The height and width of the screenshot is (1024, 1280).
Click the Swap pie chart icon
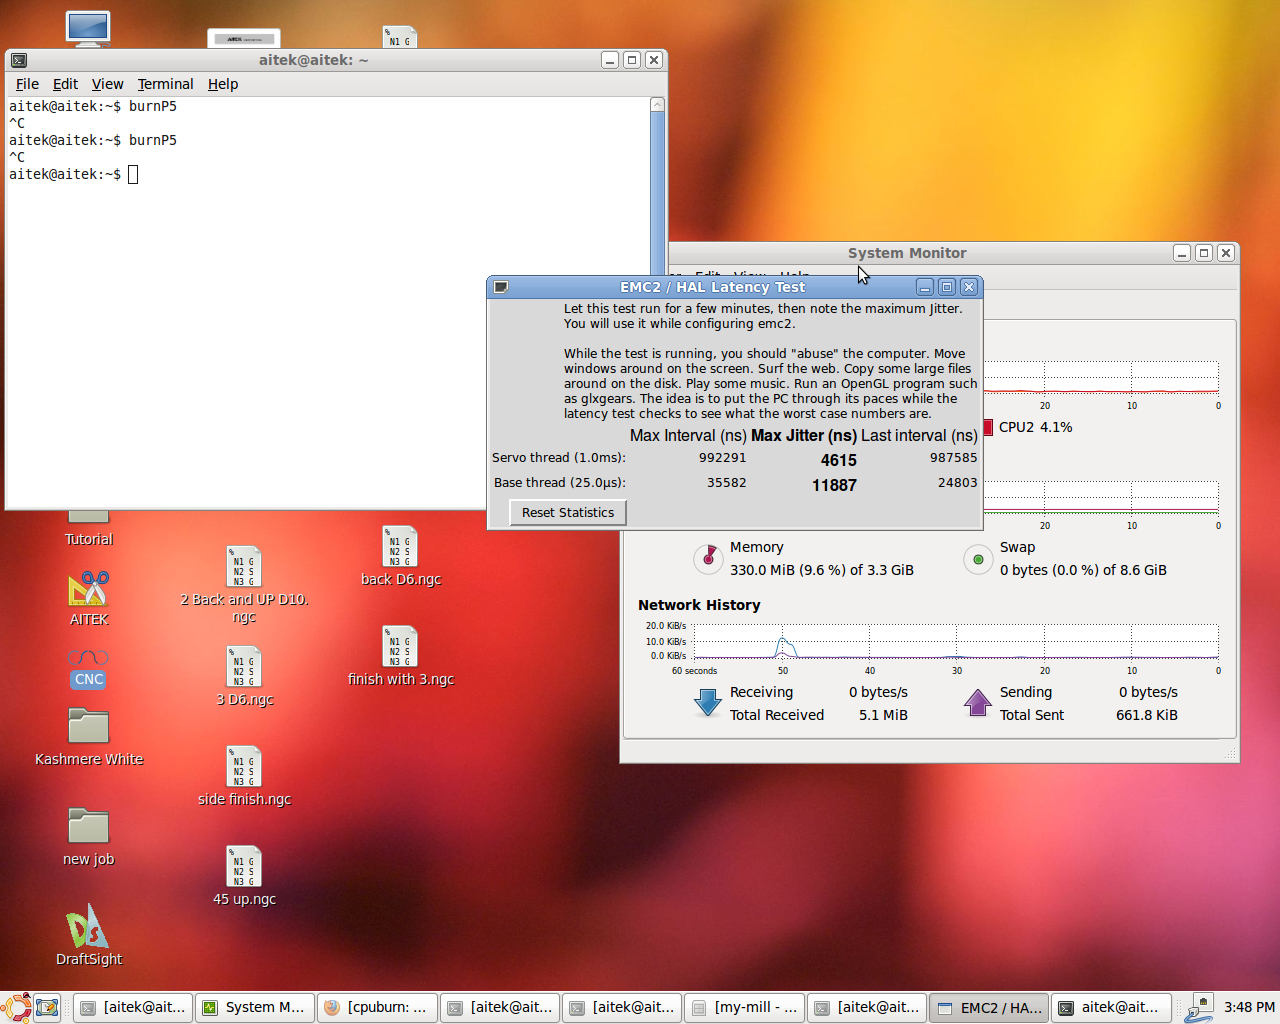[978, 559]
